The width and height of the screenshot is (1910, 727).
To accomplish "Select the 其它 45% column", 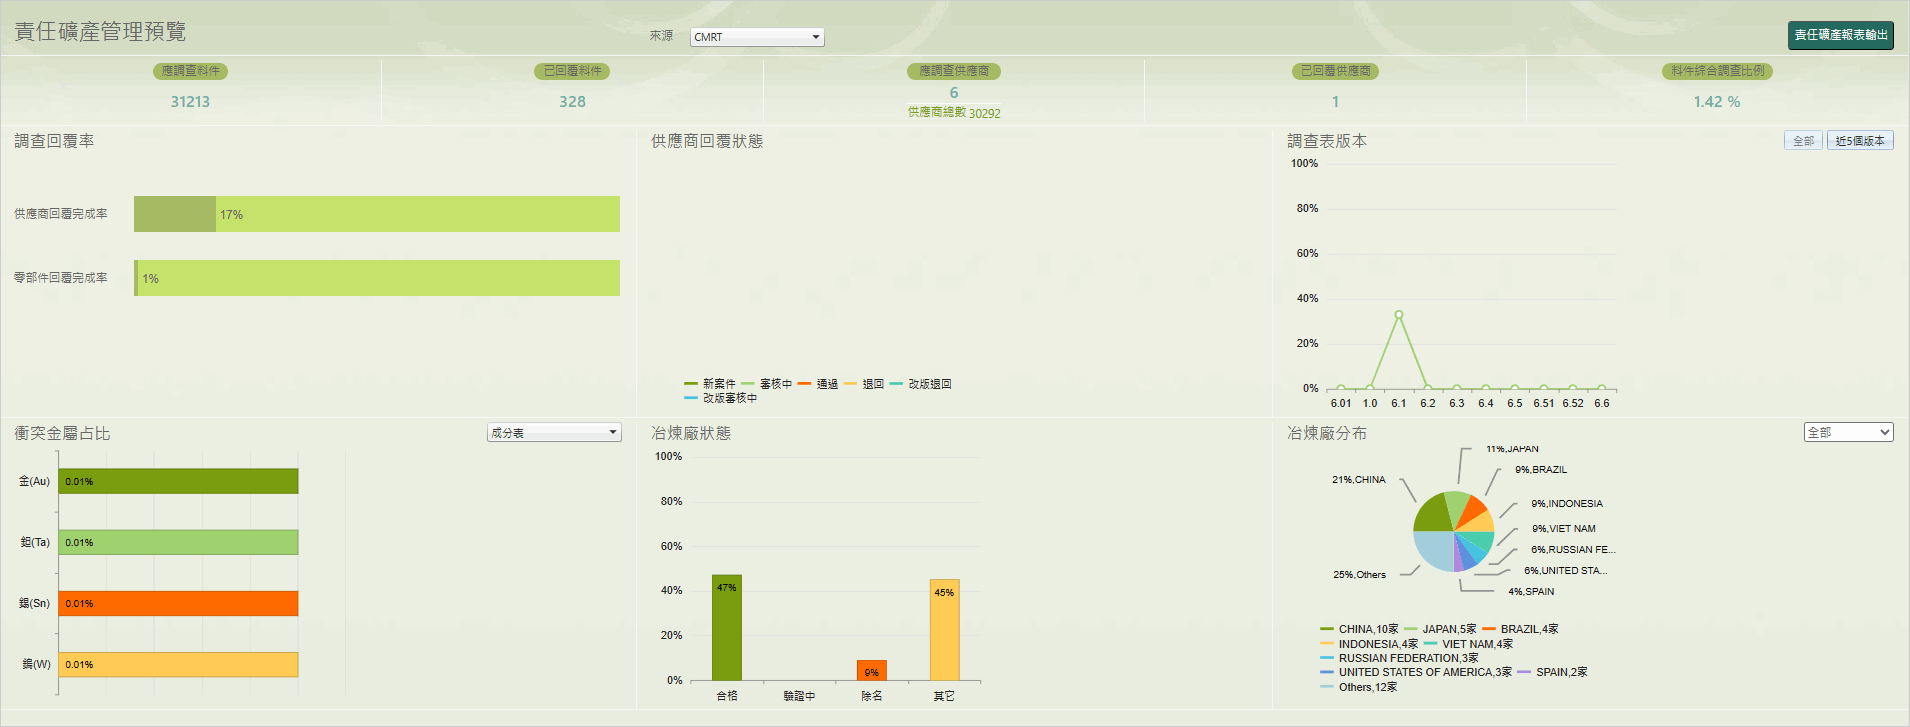I will point(944,630).
